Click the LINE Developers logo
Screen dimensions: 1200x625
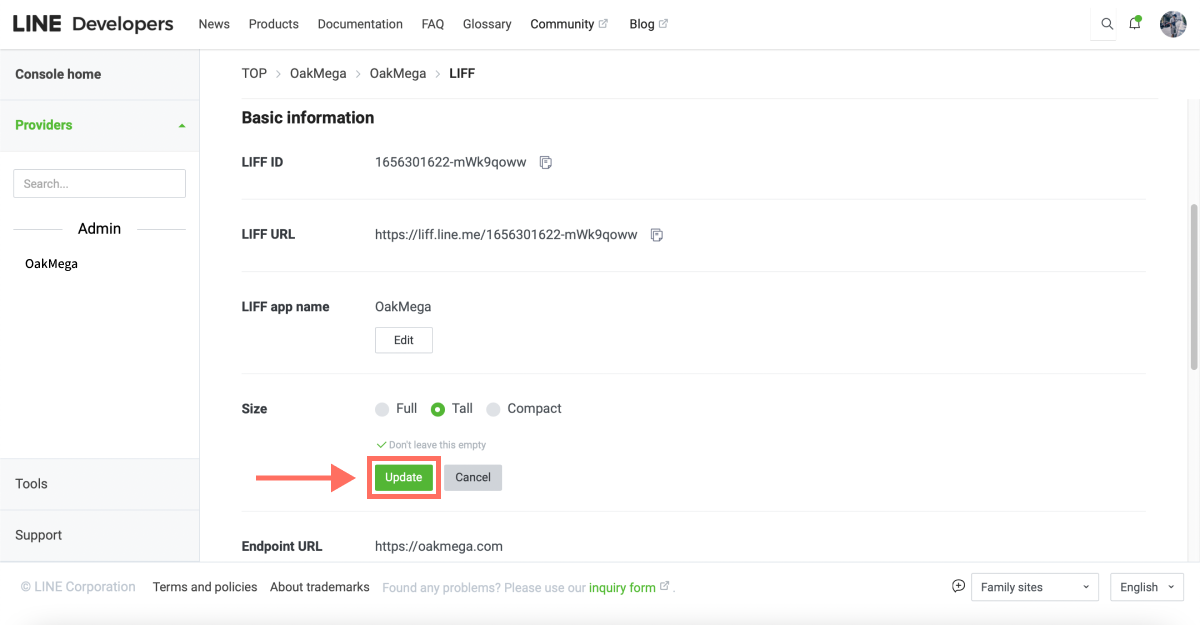tap(93, 24)
